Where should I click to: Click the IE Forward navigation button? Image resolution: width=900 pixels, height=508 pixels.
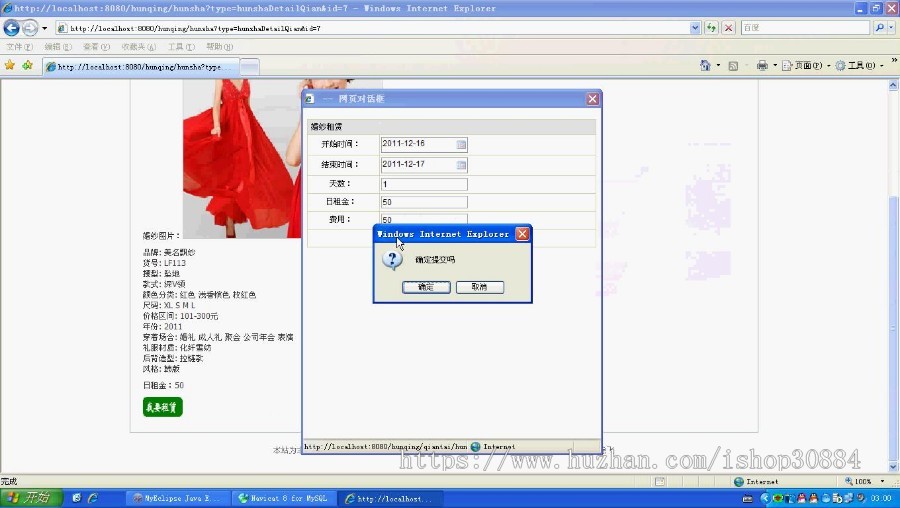click(x=29, y=28)
